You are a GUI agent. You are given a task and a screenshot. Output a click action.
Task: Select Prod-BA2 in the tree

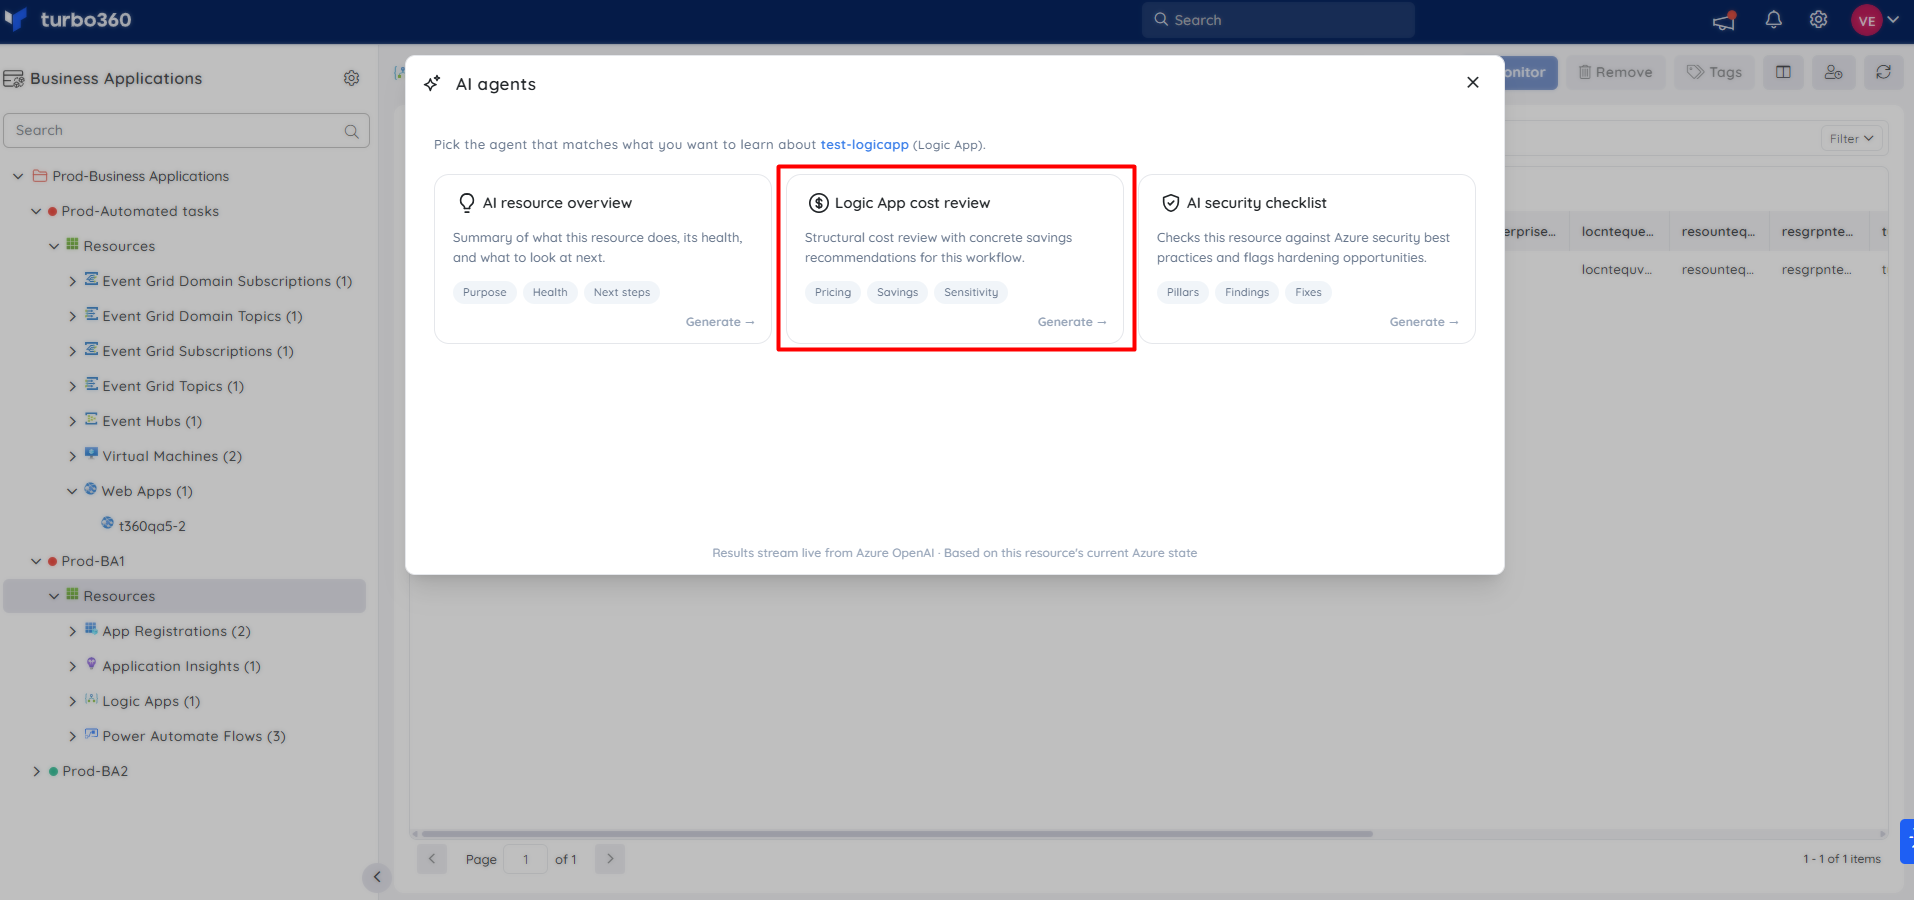coord(95,771)
